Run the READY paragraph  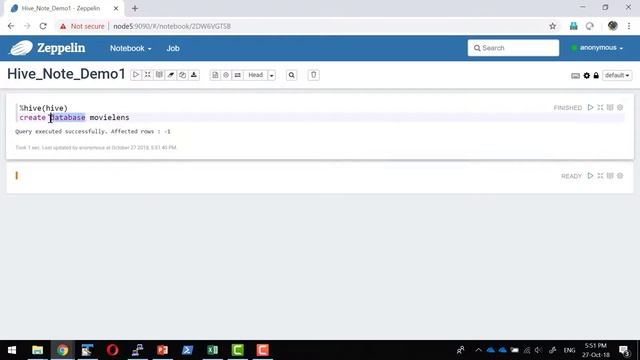[590, 176]
